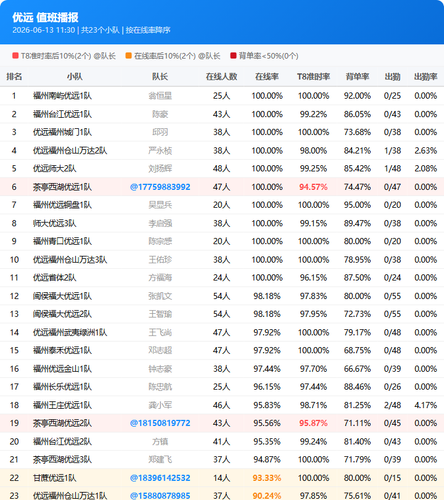Click 在线人数 value 46人

(221, 405)
